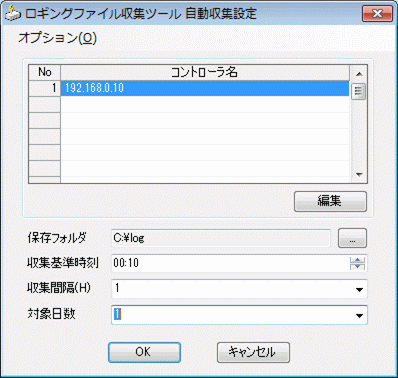Click the No column header
This screenshot has height=378, width=398.
point(45,72)
